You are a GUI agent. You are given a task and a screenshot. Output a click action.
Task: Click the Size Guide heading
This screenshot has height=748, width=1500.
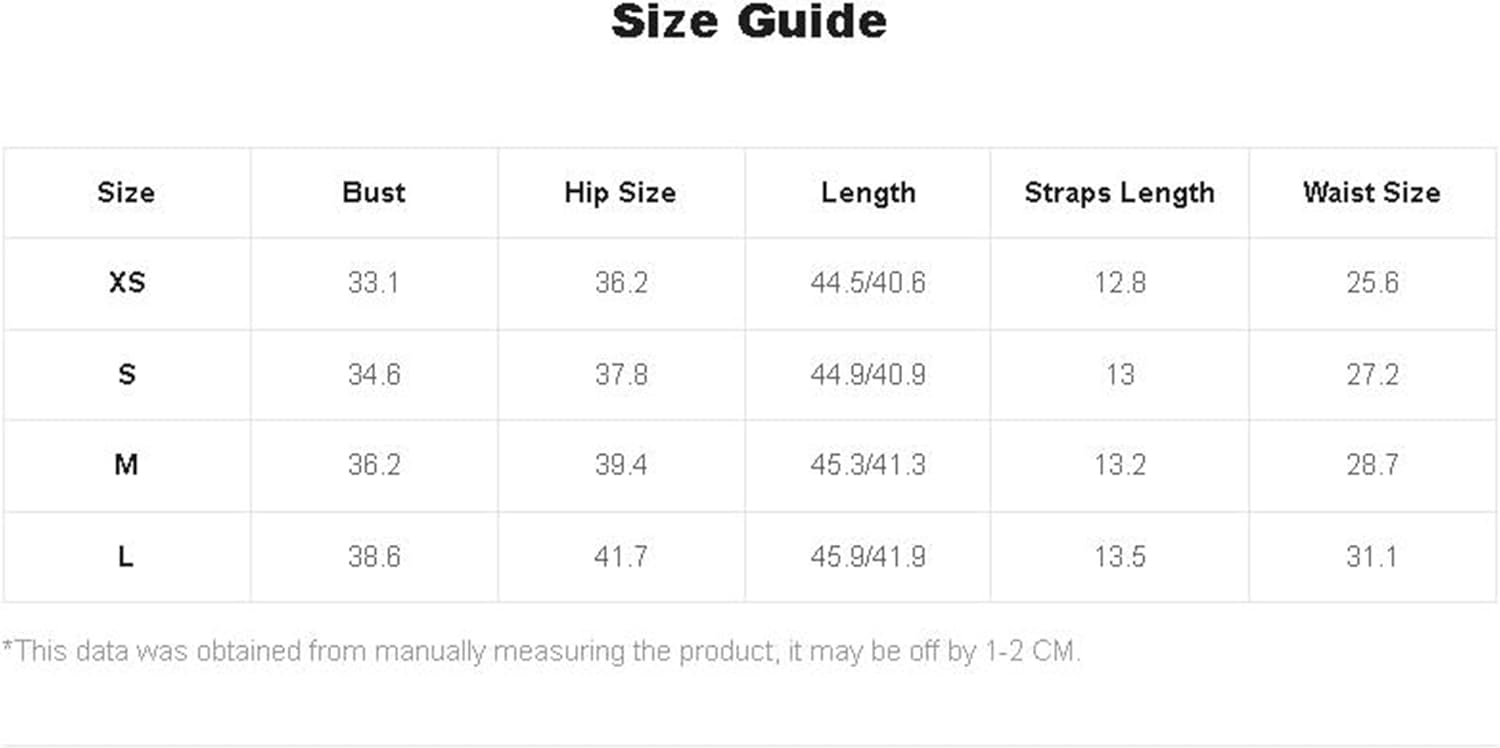pos(749,22)
